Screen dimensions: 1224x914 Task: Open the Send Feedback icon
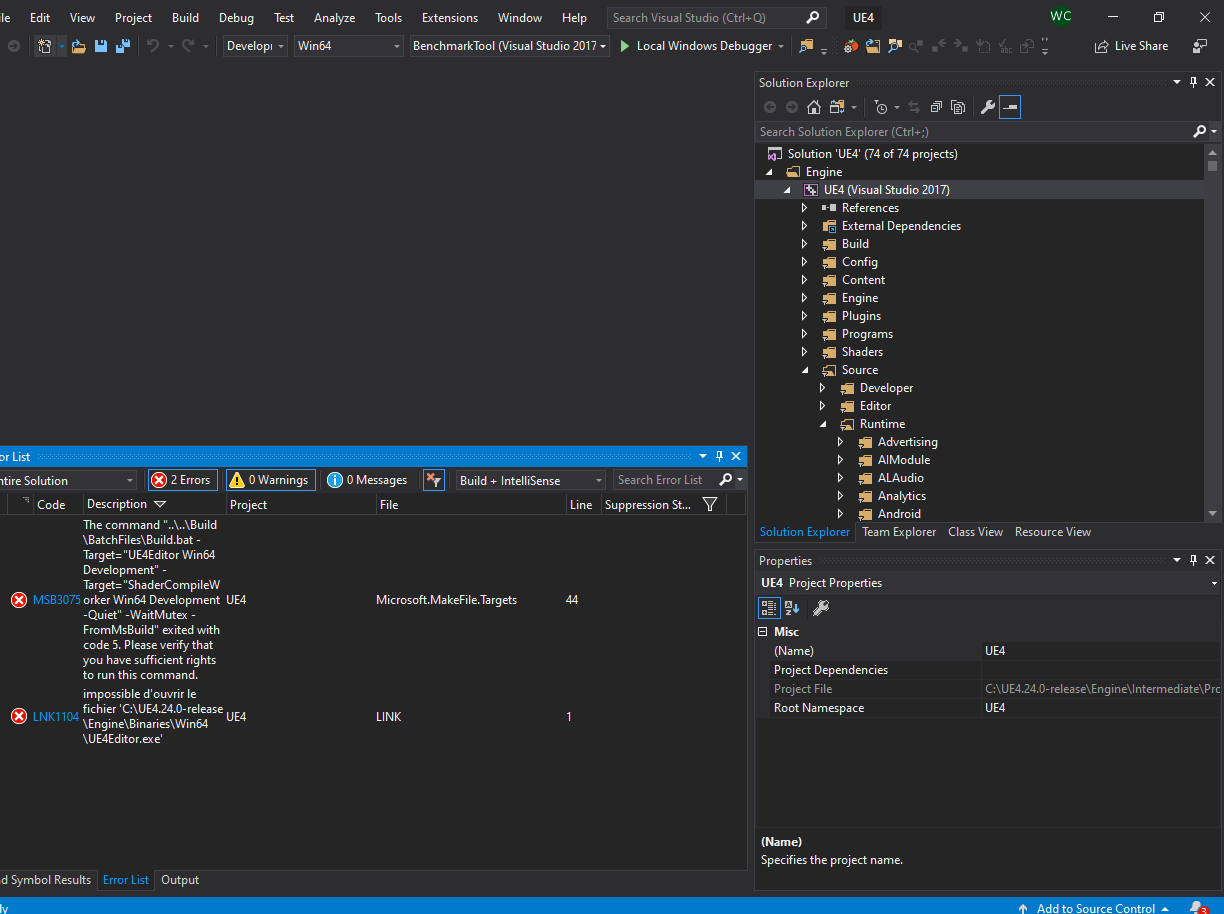[1200, 46]
